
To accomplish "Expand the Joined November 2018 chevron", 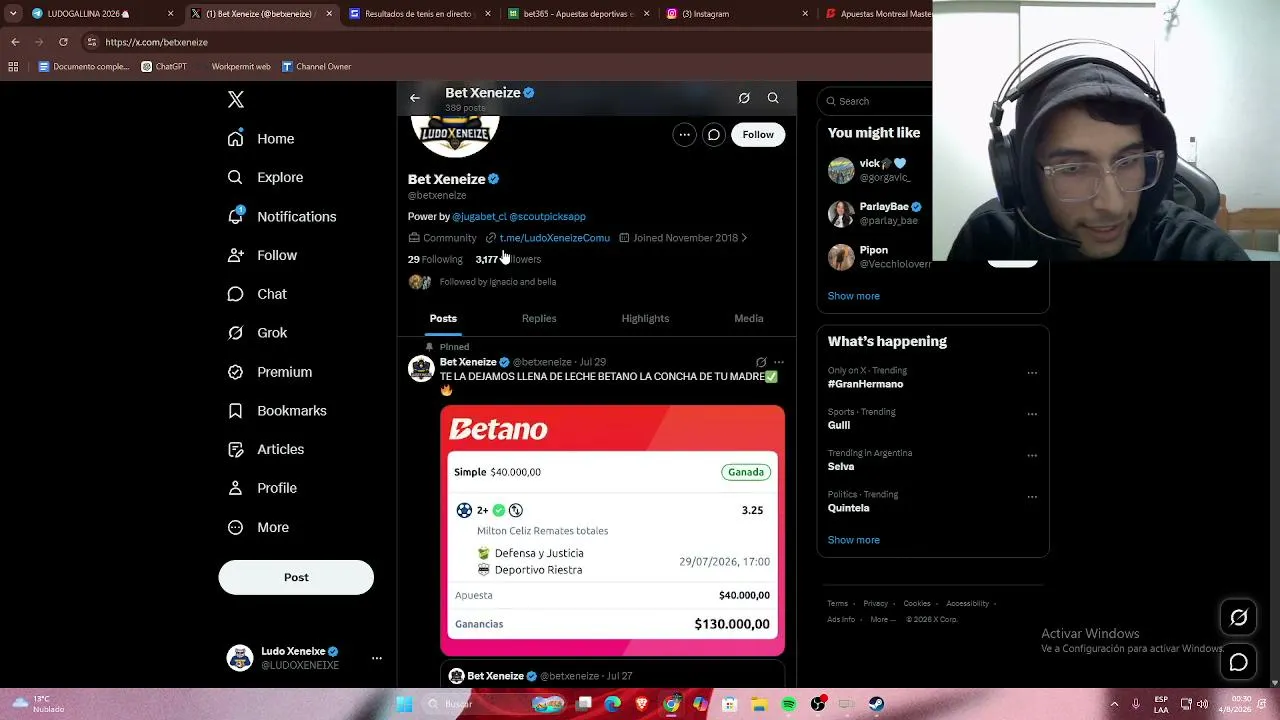I will pyautogui.click(x=744, y=238).
